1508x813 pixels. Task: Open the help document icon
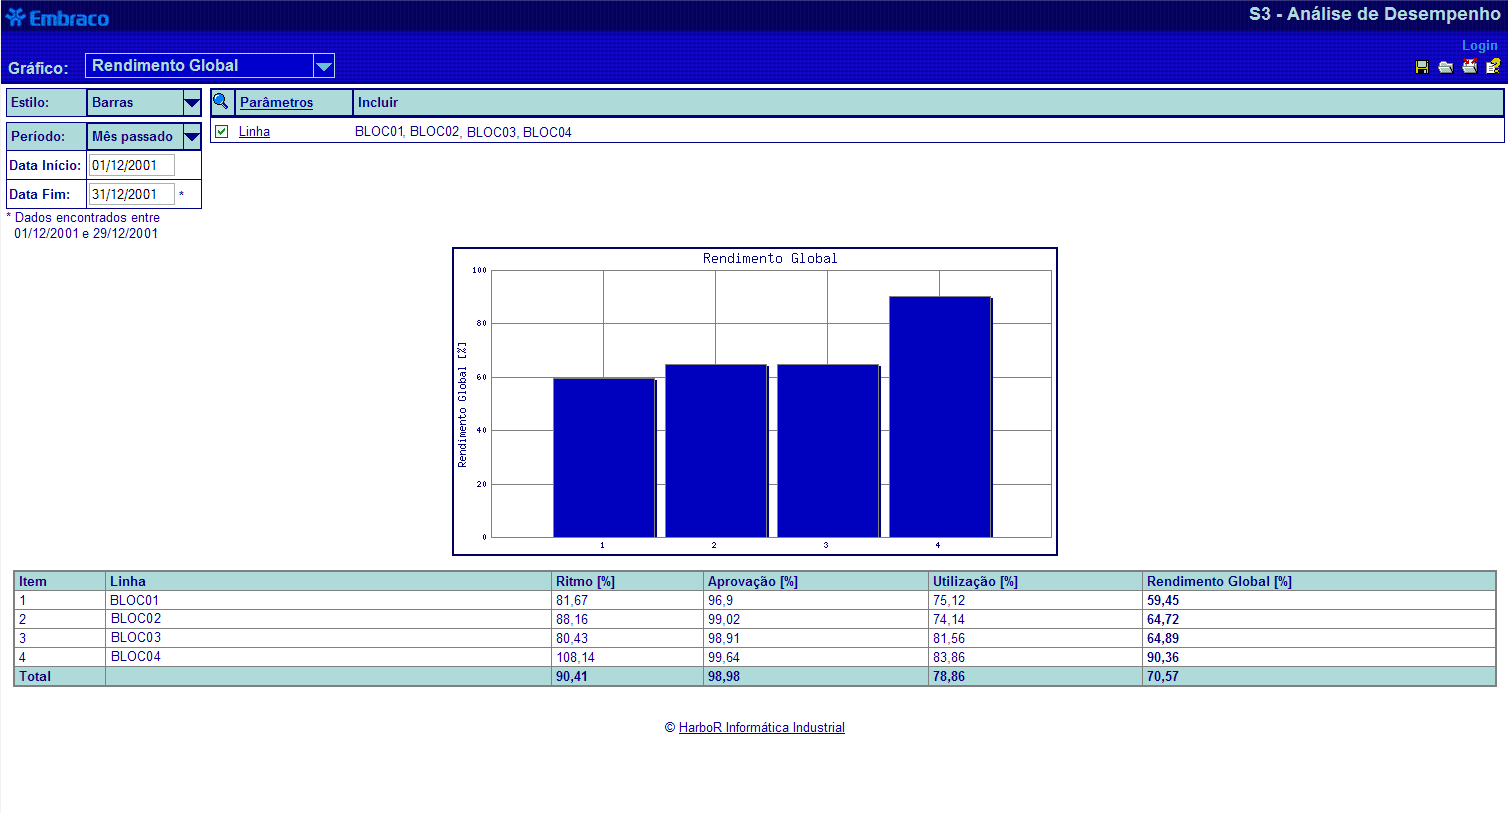[x=1493, y=66]
